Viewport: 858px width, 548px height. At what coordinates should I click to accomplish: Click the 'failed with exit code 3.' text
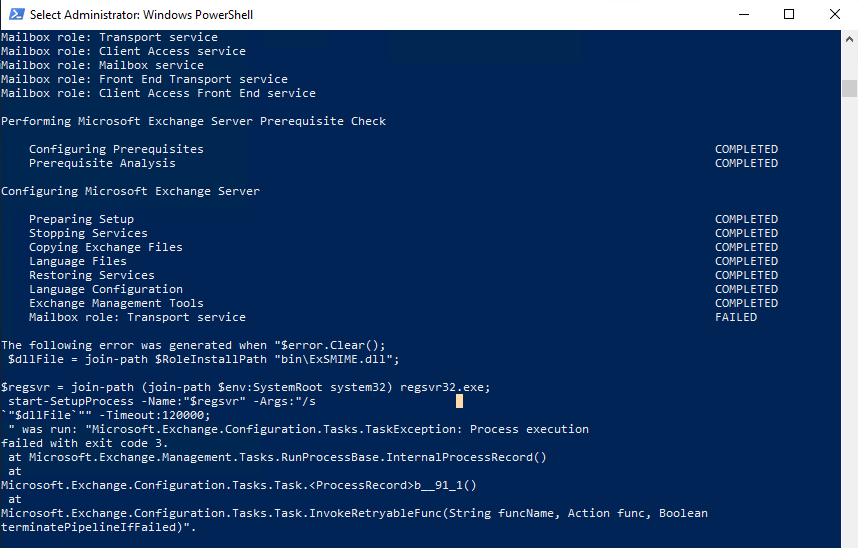click(x=84, y=443)
